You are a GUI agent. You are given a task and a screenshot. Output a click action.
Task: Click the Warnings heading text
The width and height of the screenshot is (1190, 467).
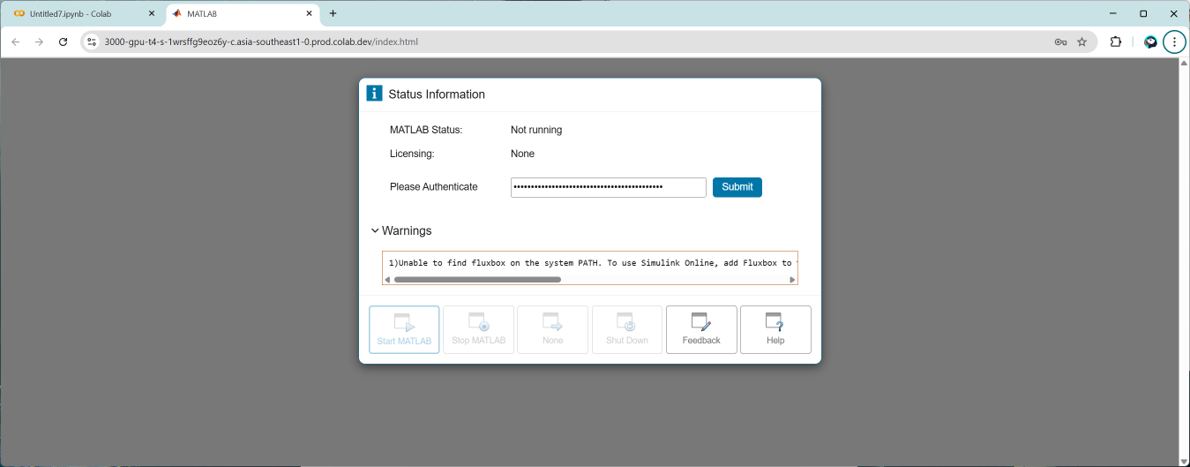click(407, 230)
